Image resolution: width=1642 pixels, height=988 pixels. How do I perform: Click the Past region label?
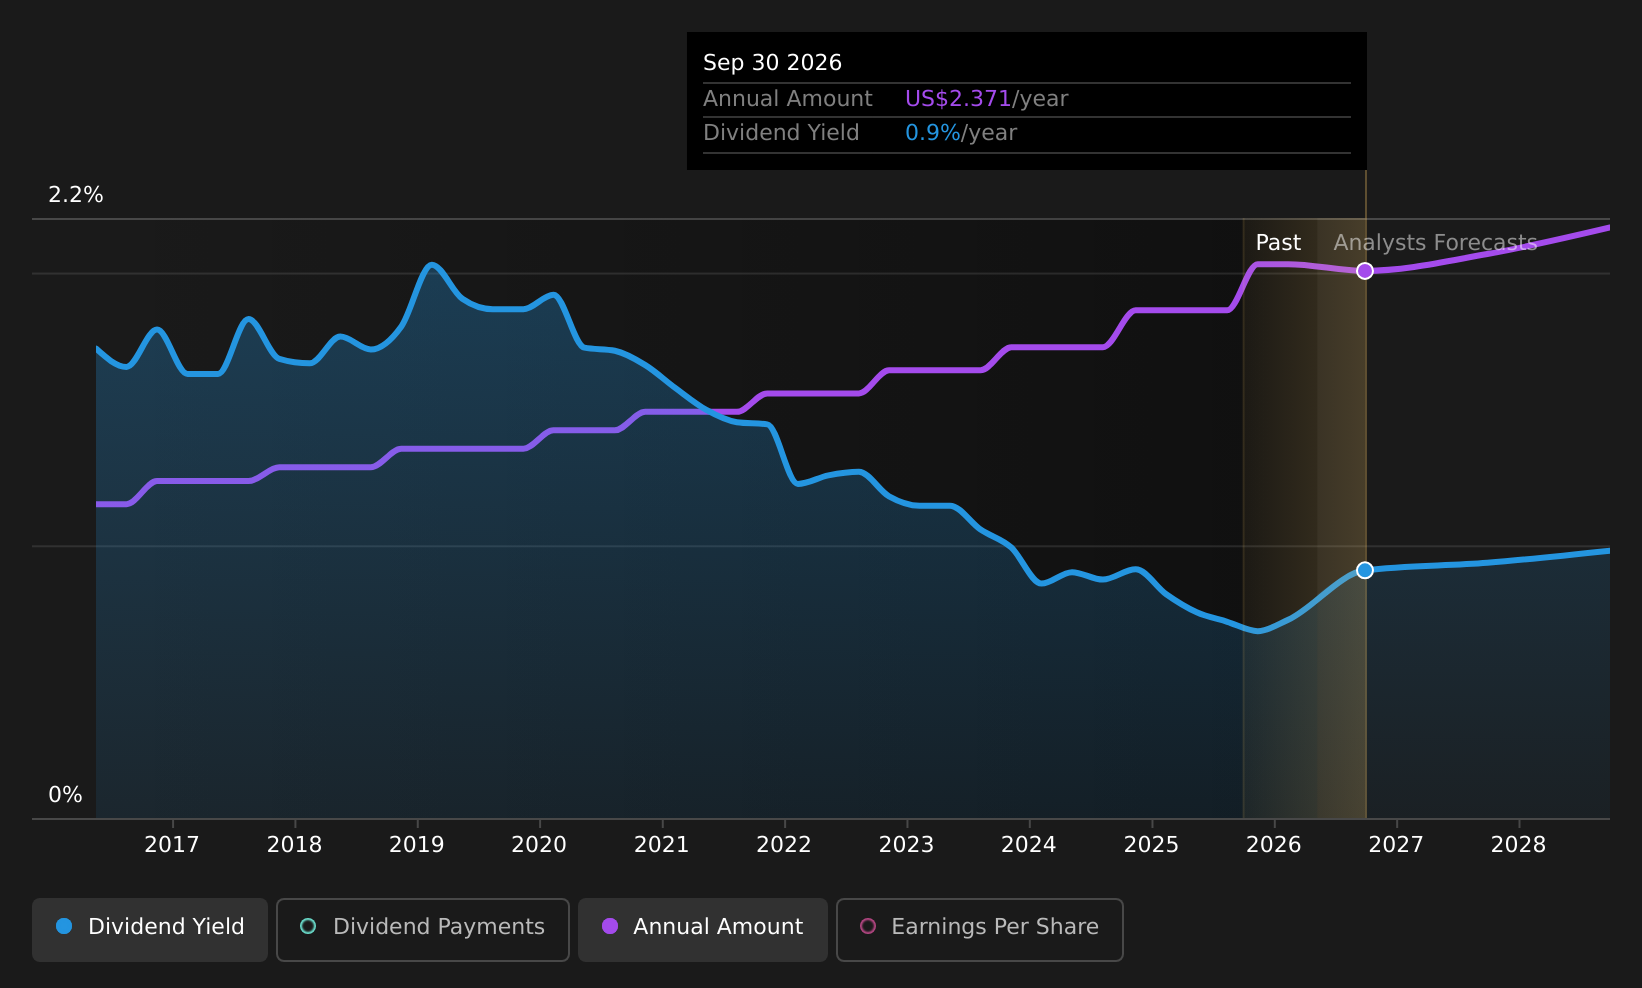pos(1278,243)
